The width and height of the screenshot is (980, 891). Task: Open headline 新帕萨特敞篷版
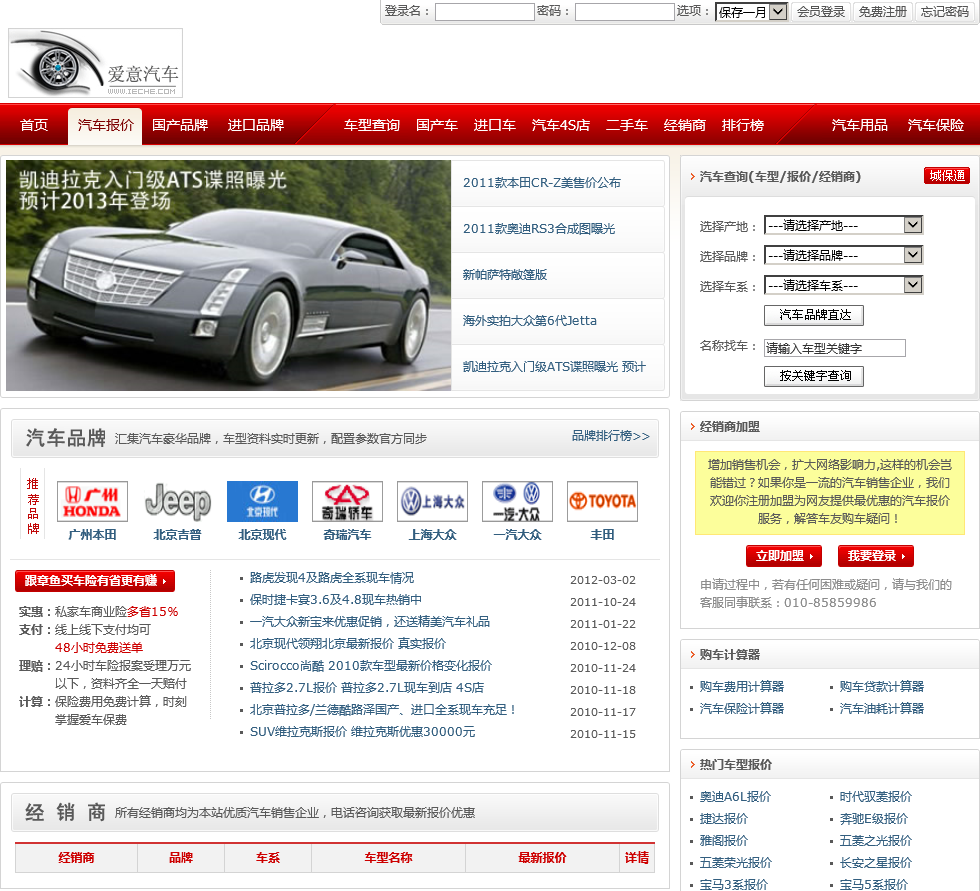(x=504, y=274)
